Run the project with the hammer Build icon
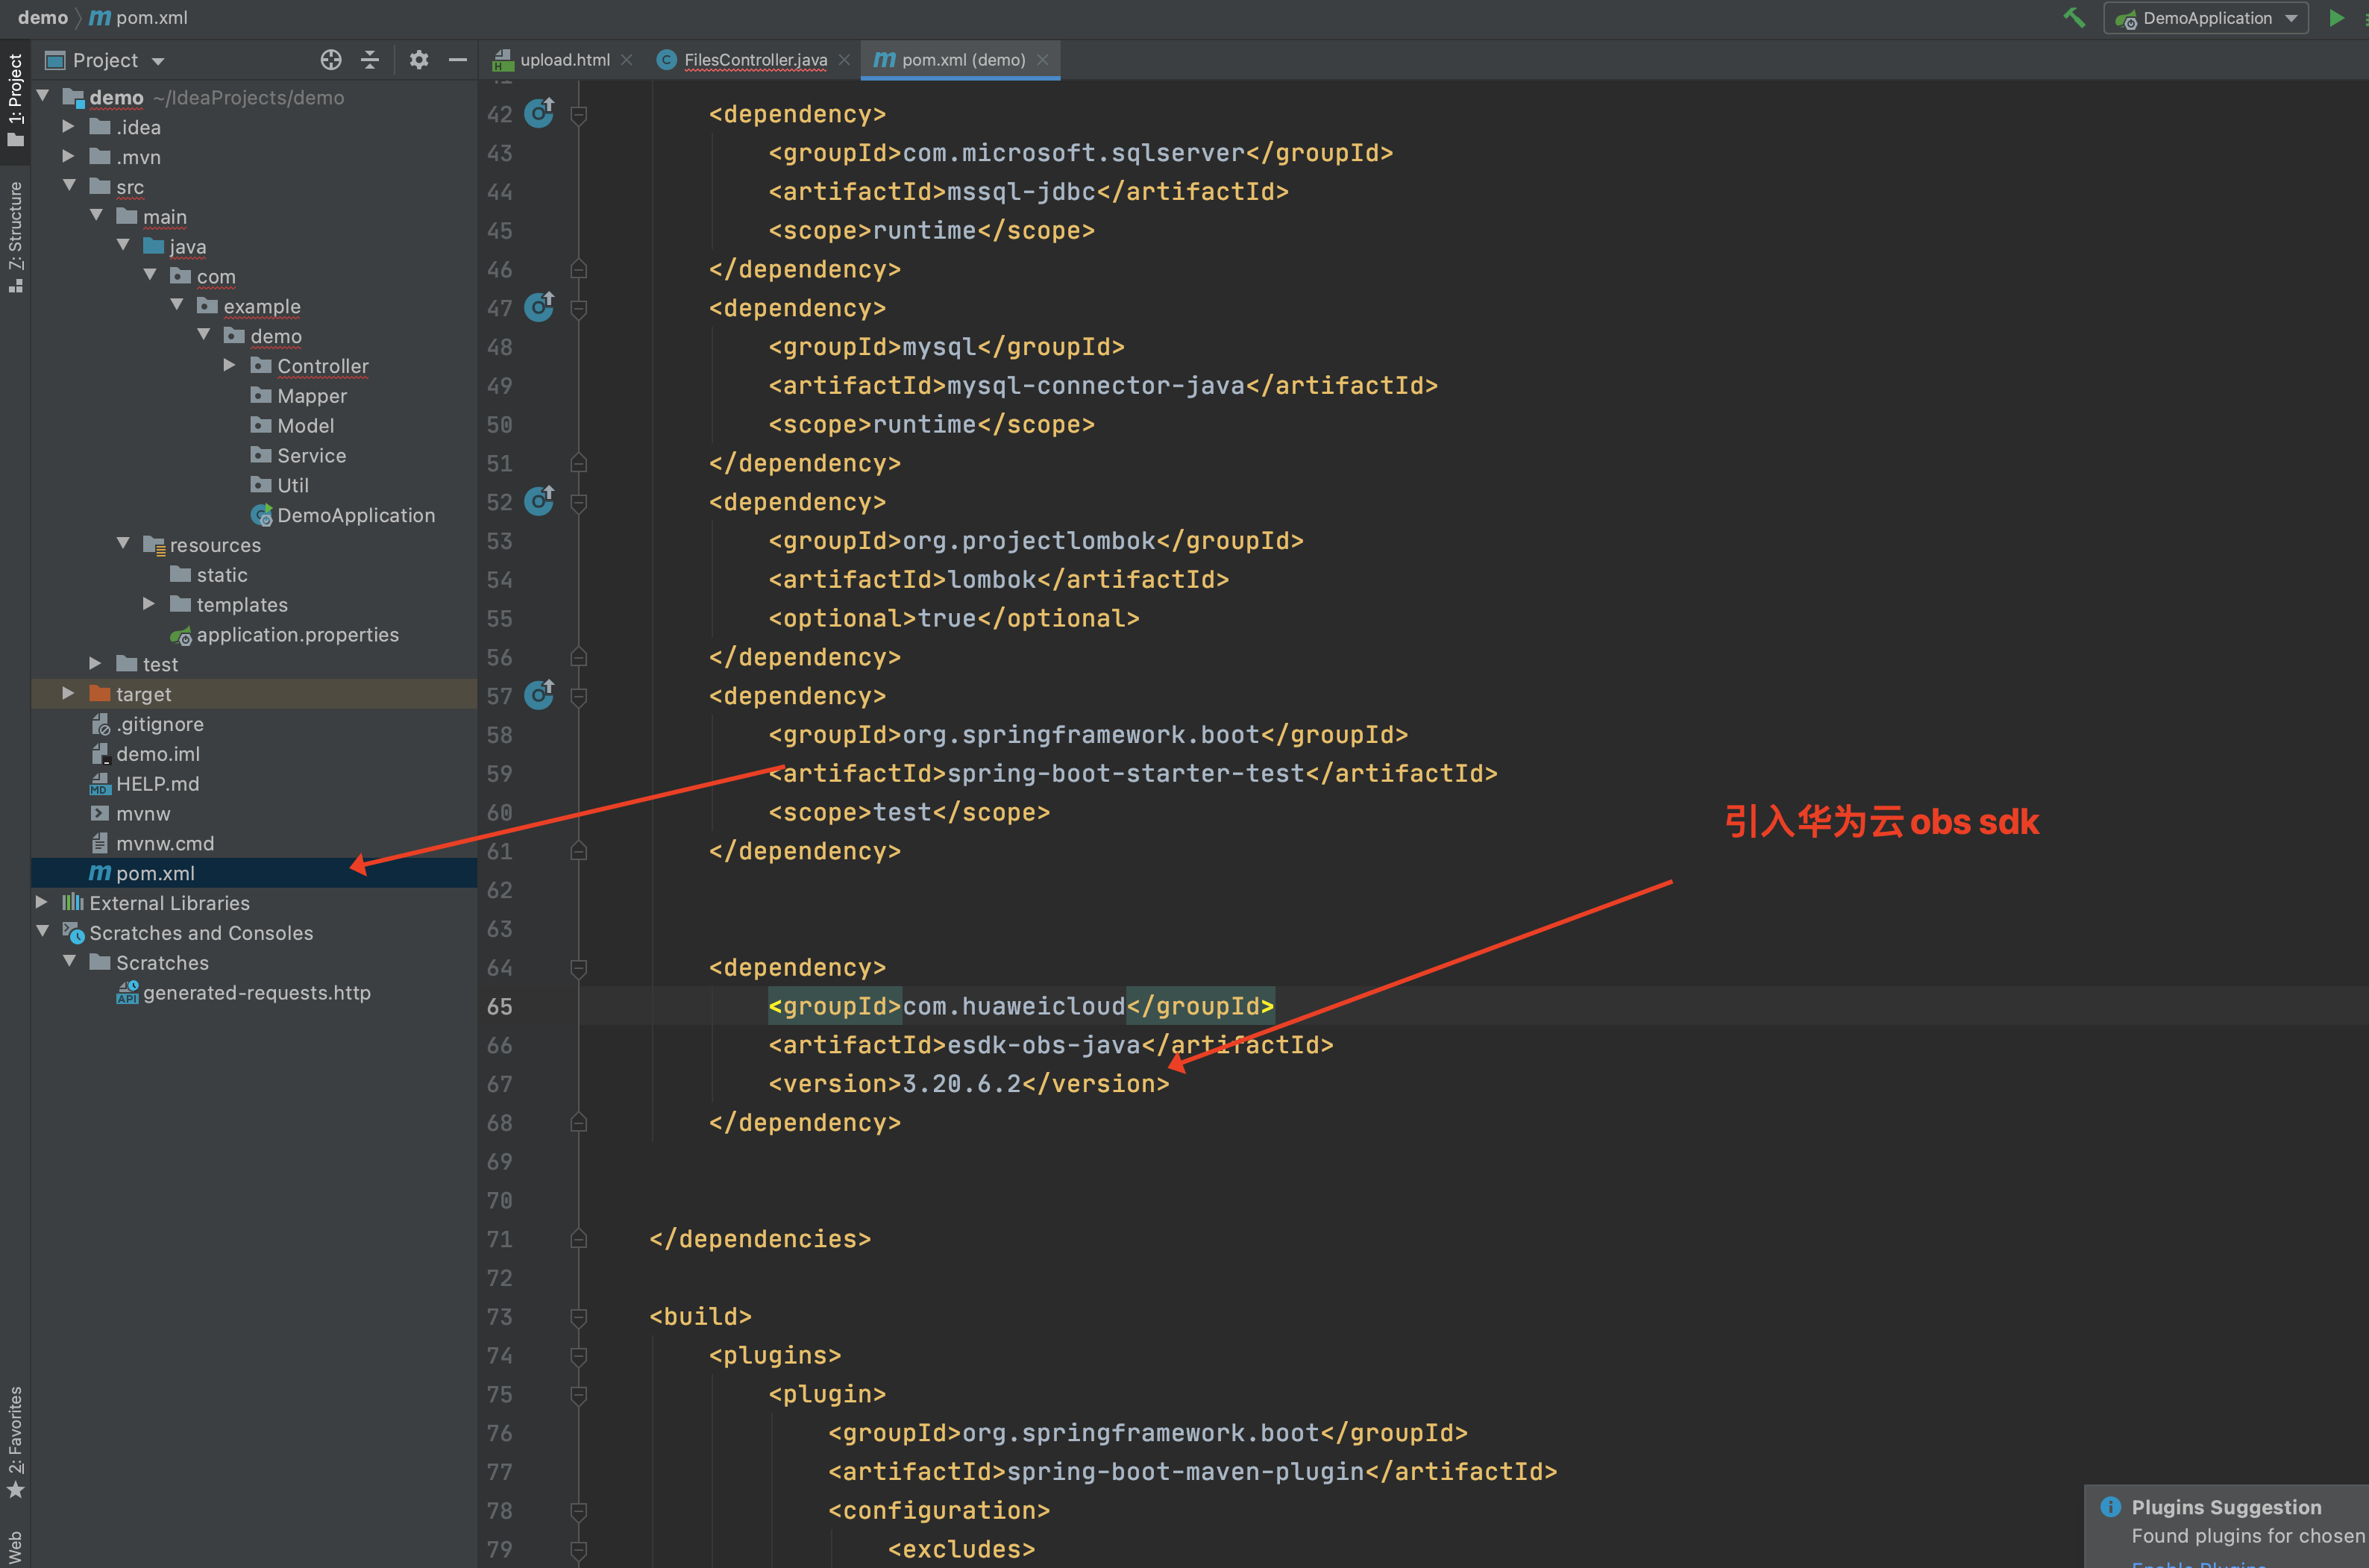This screenshot has width=2369, height=1568. (x=2074, y=17)
